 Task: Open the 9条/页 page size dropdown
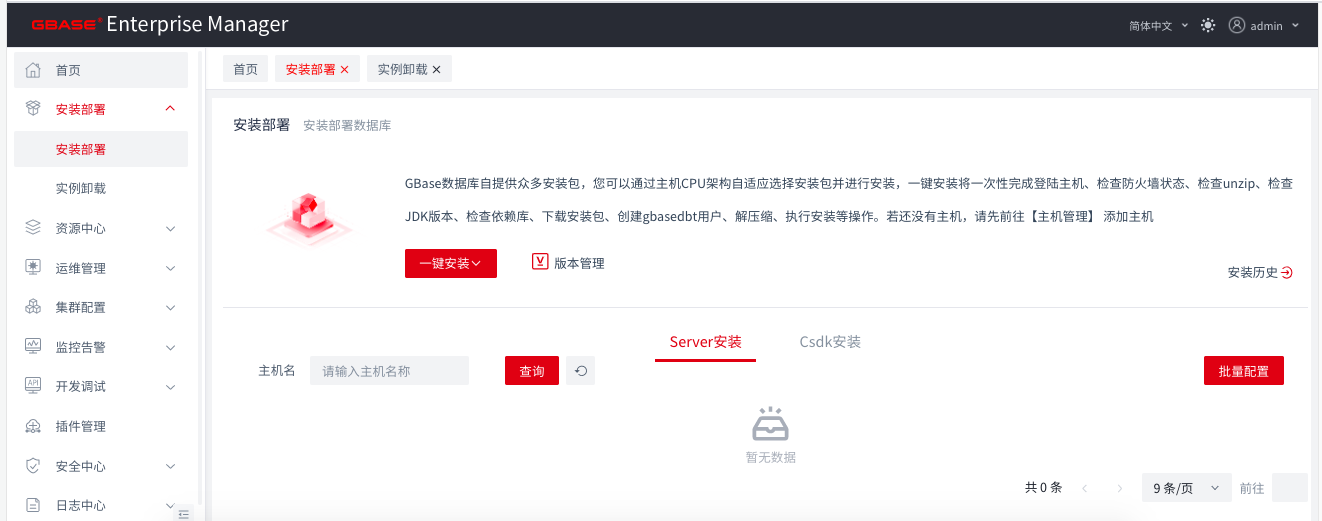(x=1186, y=488)
